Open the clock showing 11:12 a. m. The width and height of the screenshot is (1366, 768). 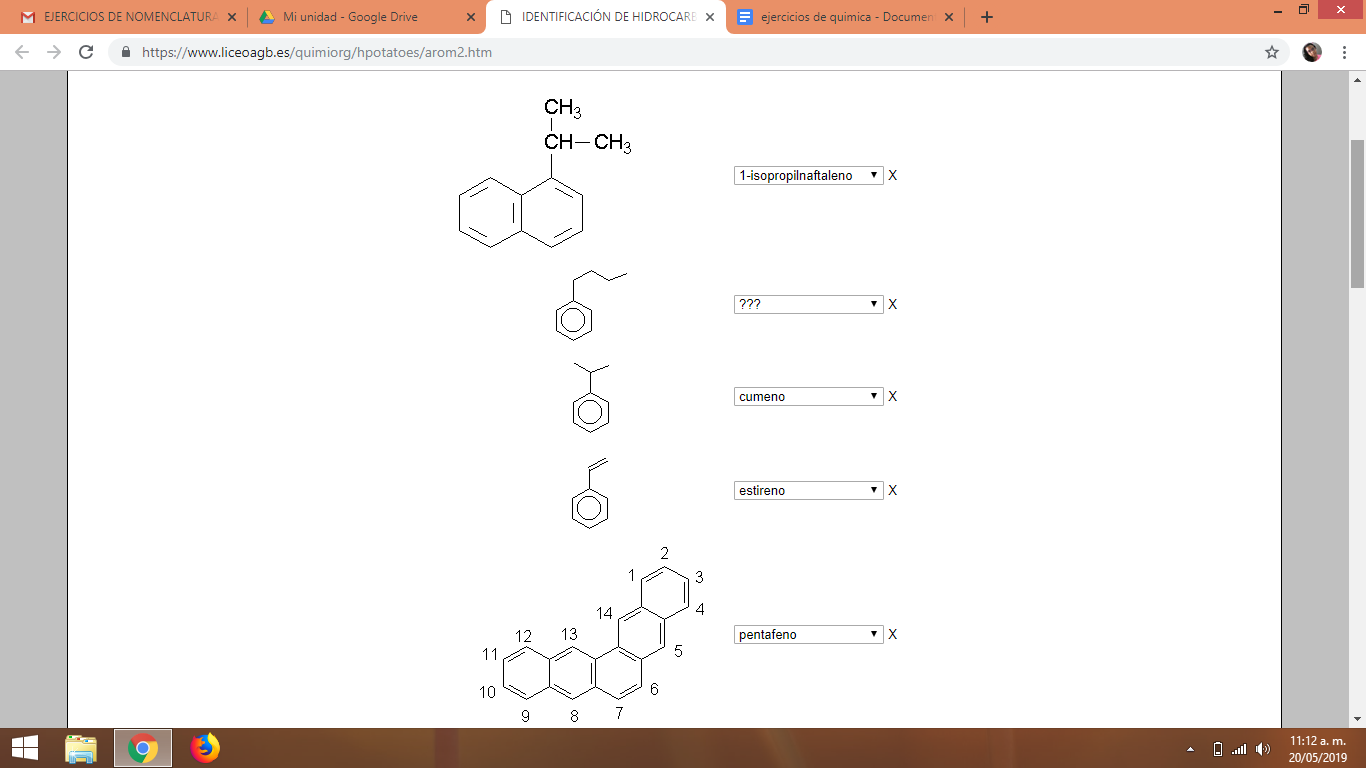click(x=1318, y=749)
